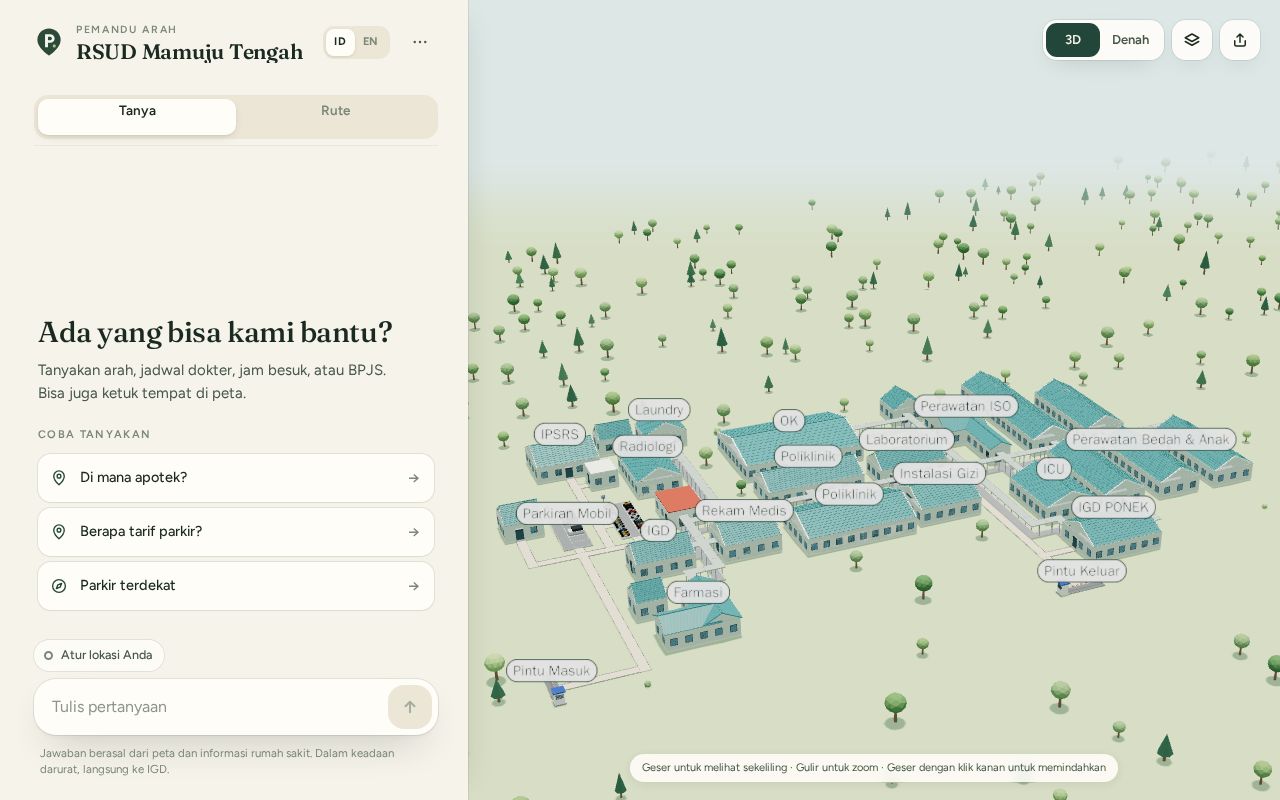Select the IGD label near red roof
The width and height of the screenshot is (1280, 800).
[658, 530]
